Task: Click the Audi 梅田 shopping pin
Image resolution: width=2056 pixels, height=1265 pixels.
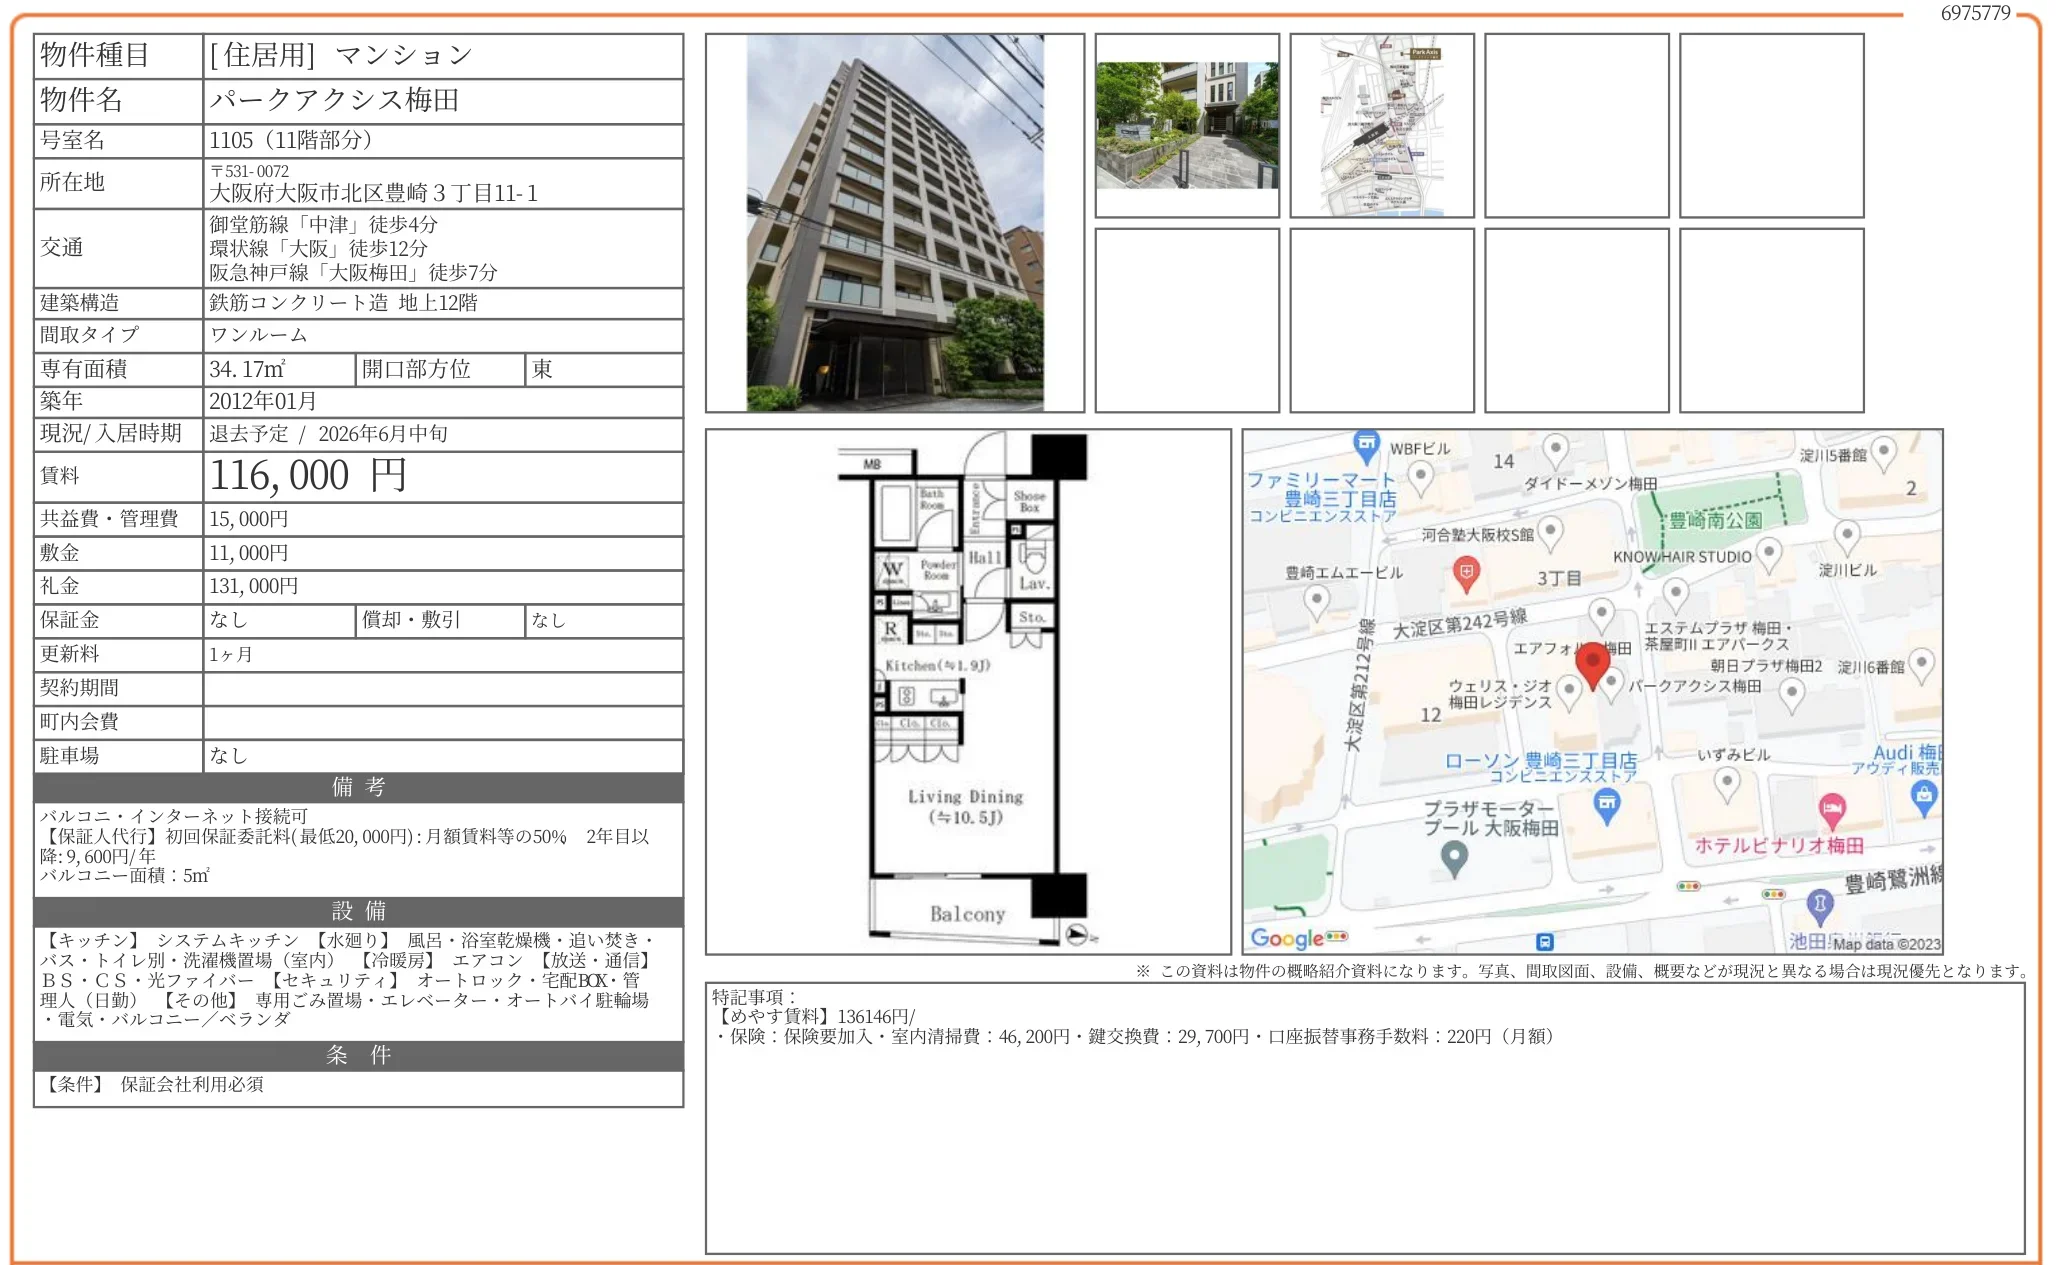Action: (x=1924, y=796)
